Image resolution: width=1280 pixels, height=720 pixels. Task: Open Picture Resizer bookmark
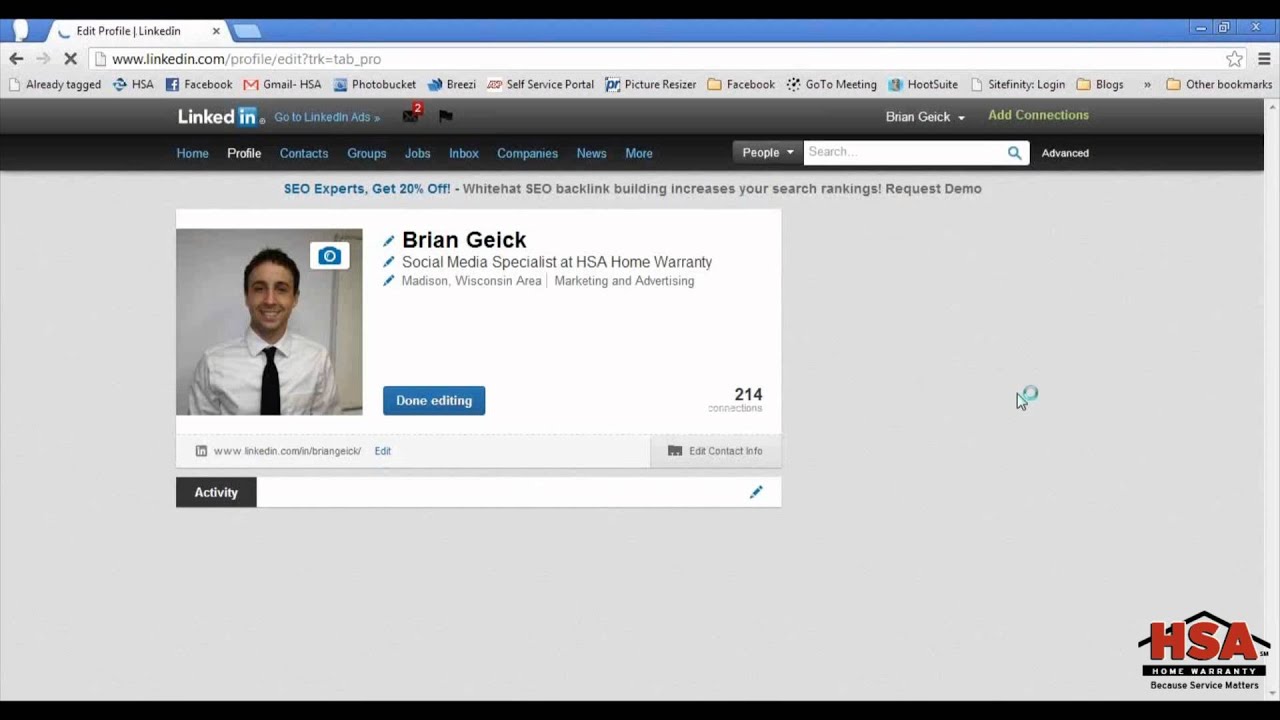tap(651, 85)
